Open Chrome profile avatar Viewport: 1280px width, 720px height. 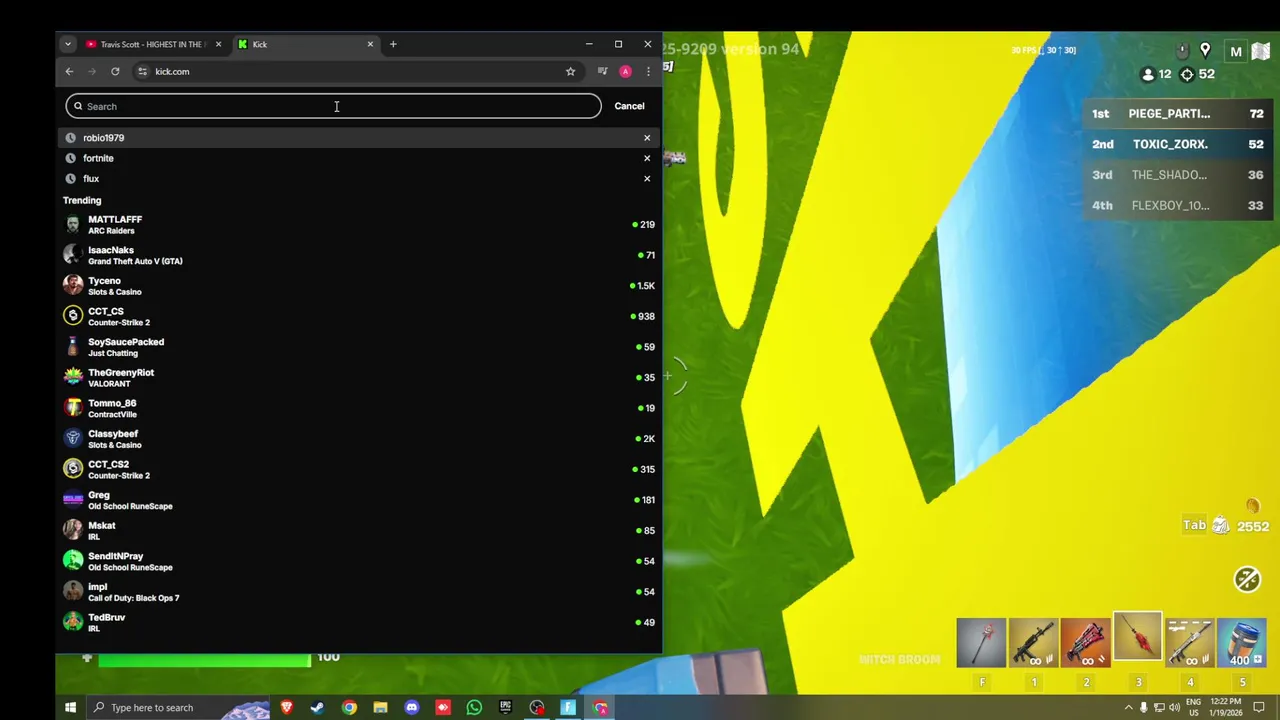625,71
